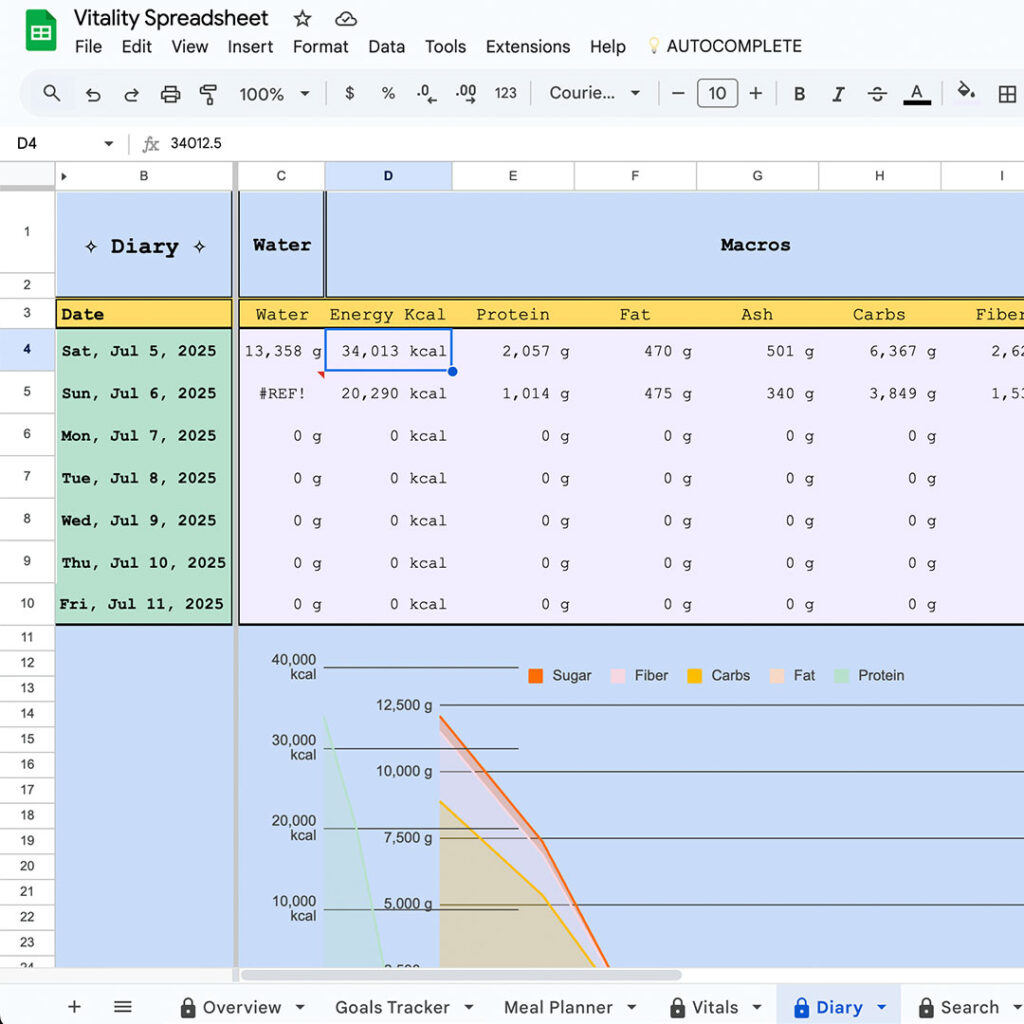Click the redo arrow
Image resolution: width=1024 pixels, height=1024 pixels.
[131, 95]
